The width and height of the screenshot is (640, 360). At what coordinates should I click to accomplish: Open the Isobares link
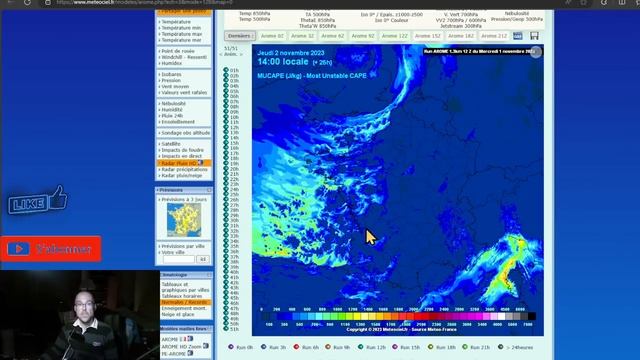(171, 74)
